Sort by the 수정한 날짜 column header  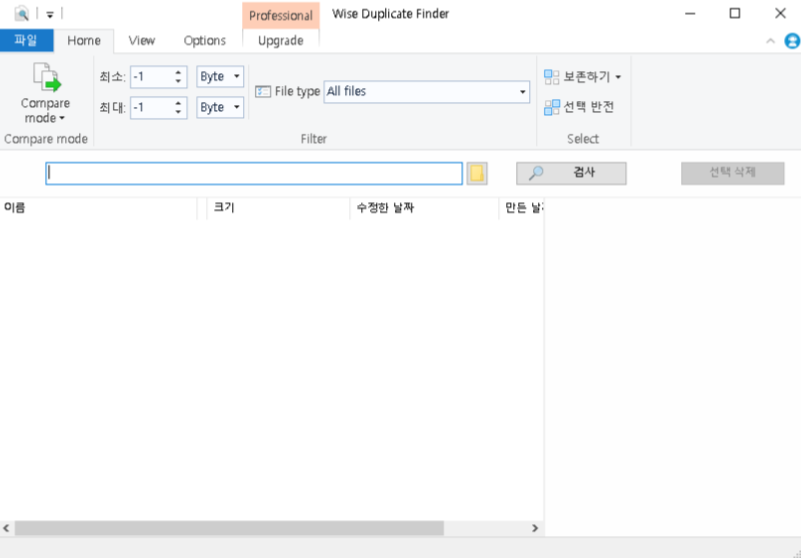(425, 208)
